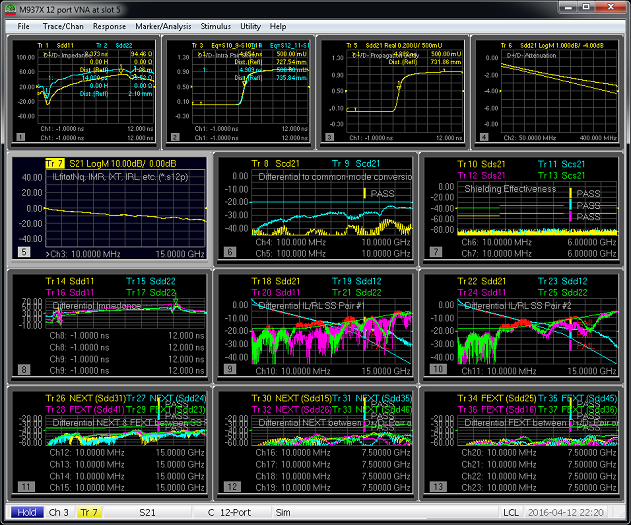
Task: Open the Trace/Chan menu
Action: (x=62, y=25)
